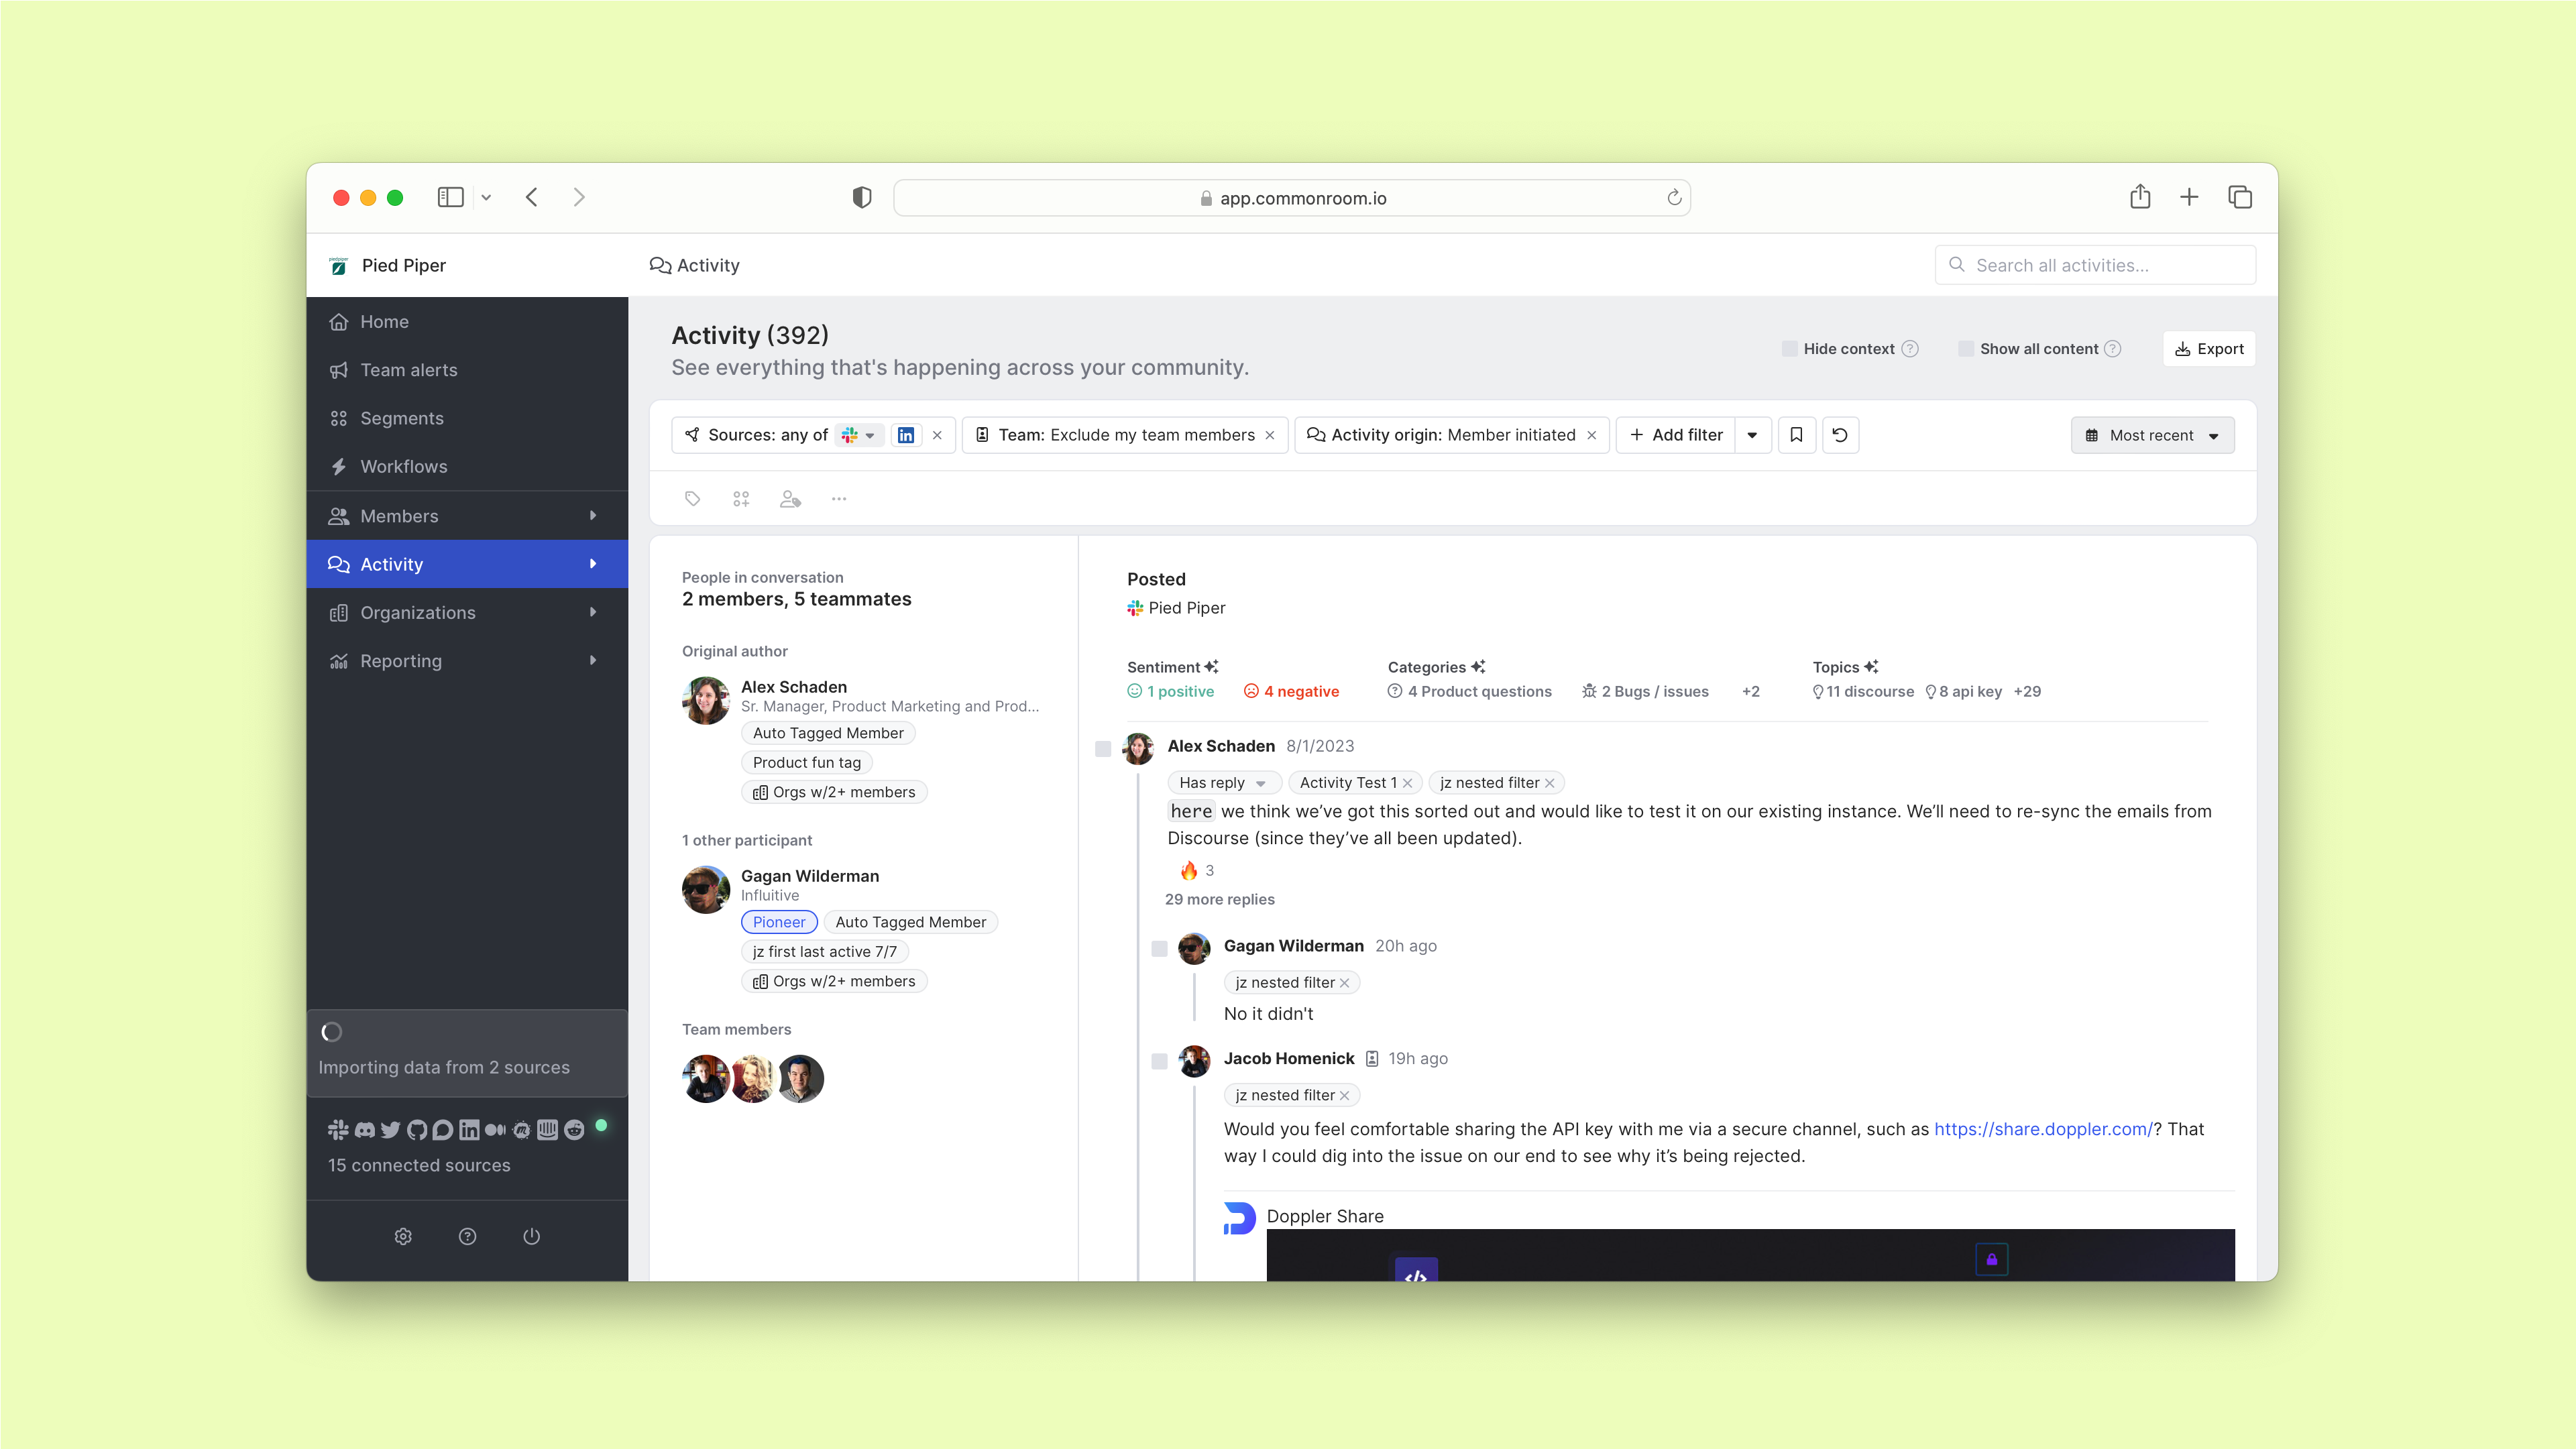Click the help question mark in sidebar footer

467,1237
